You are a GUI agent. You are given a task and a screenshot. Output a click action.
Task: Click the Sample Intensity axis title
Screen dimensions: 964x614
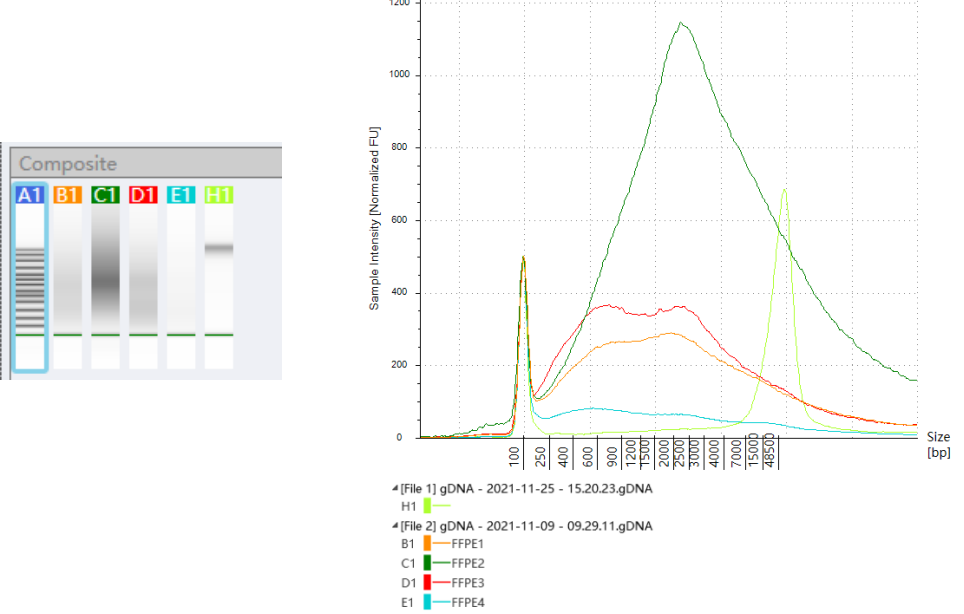pyautogui.click(x=374, y=219)
